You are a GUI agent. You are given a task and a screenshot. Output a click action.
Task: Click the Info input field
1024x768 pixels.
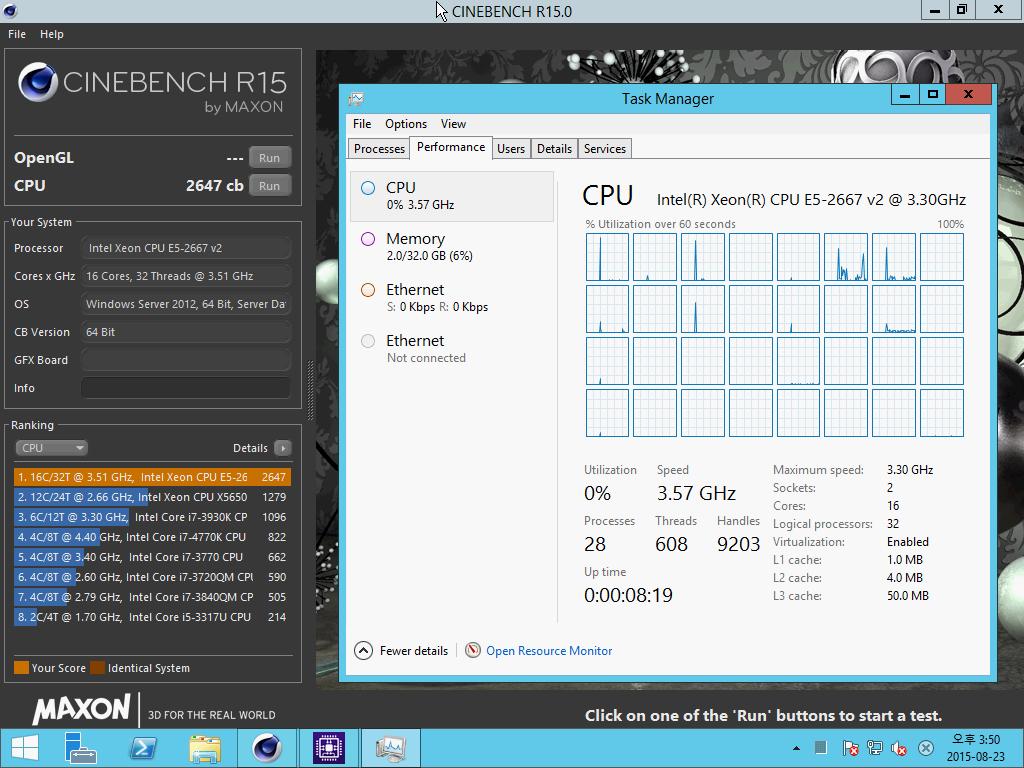pos(186,388)
